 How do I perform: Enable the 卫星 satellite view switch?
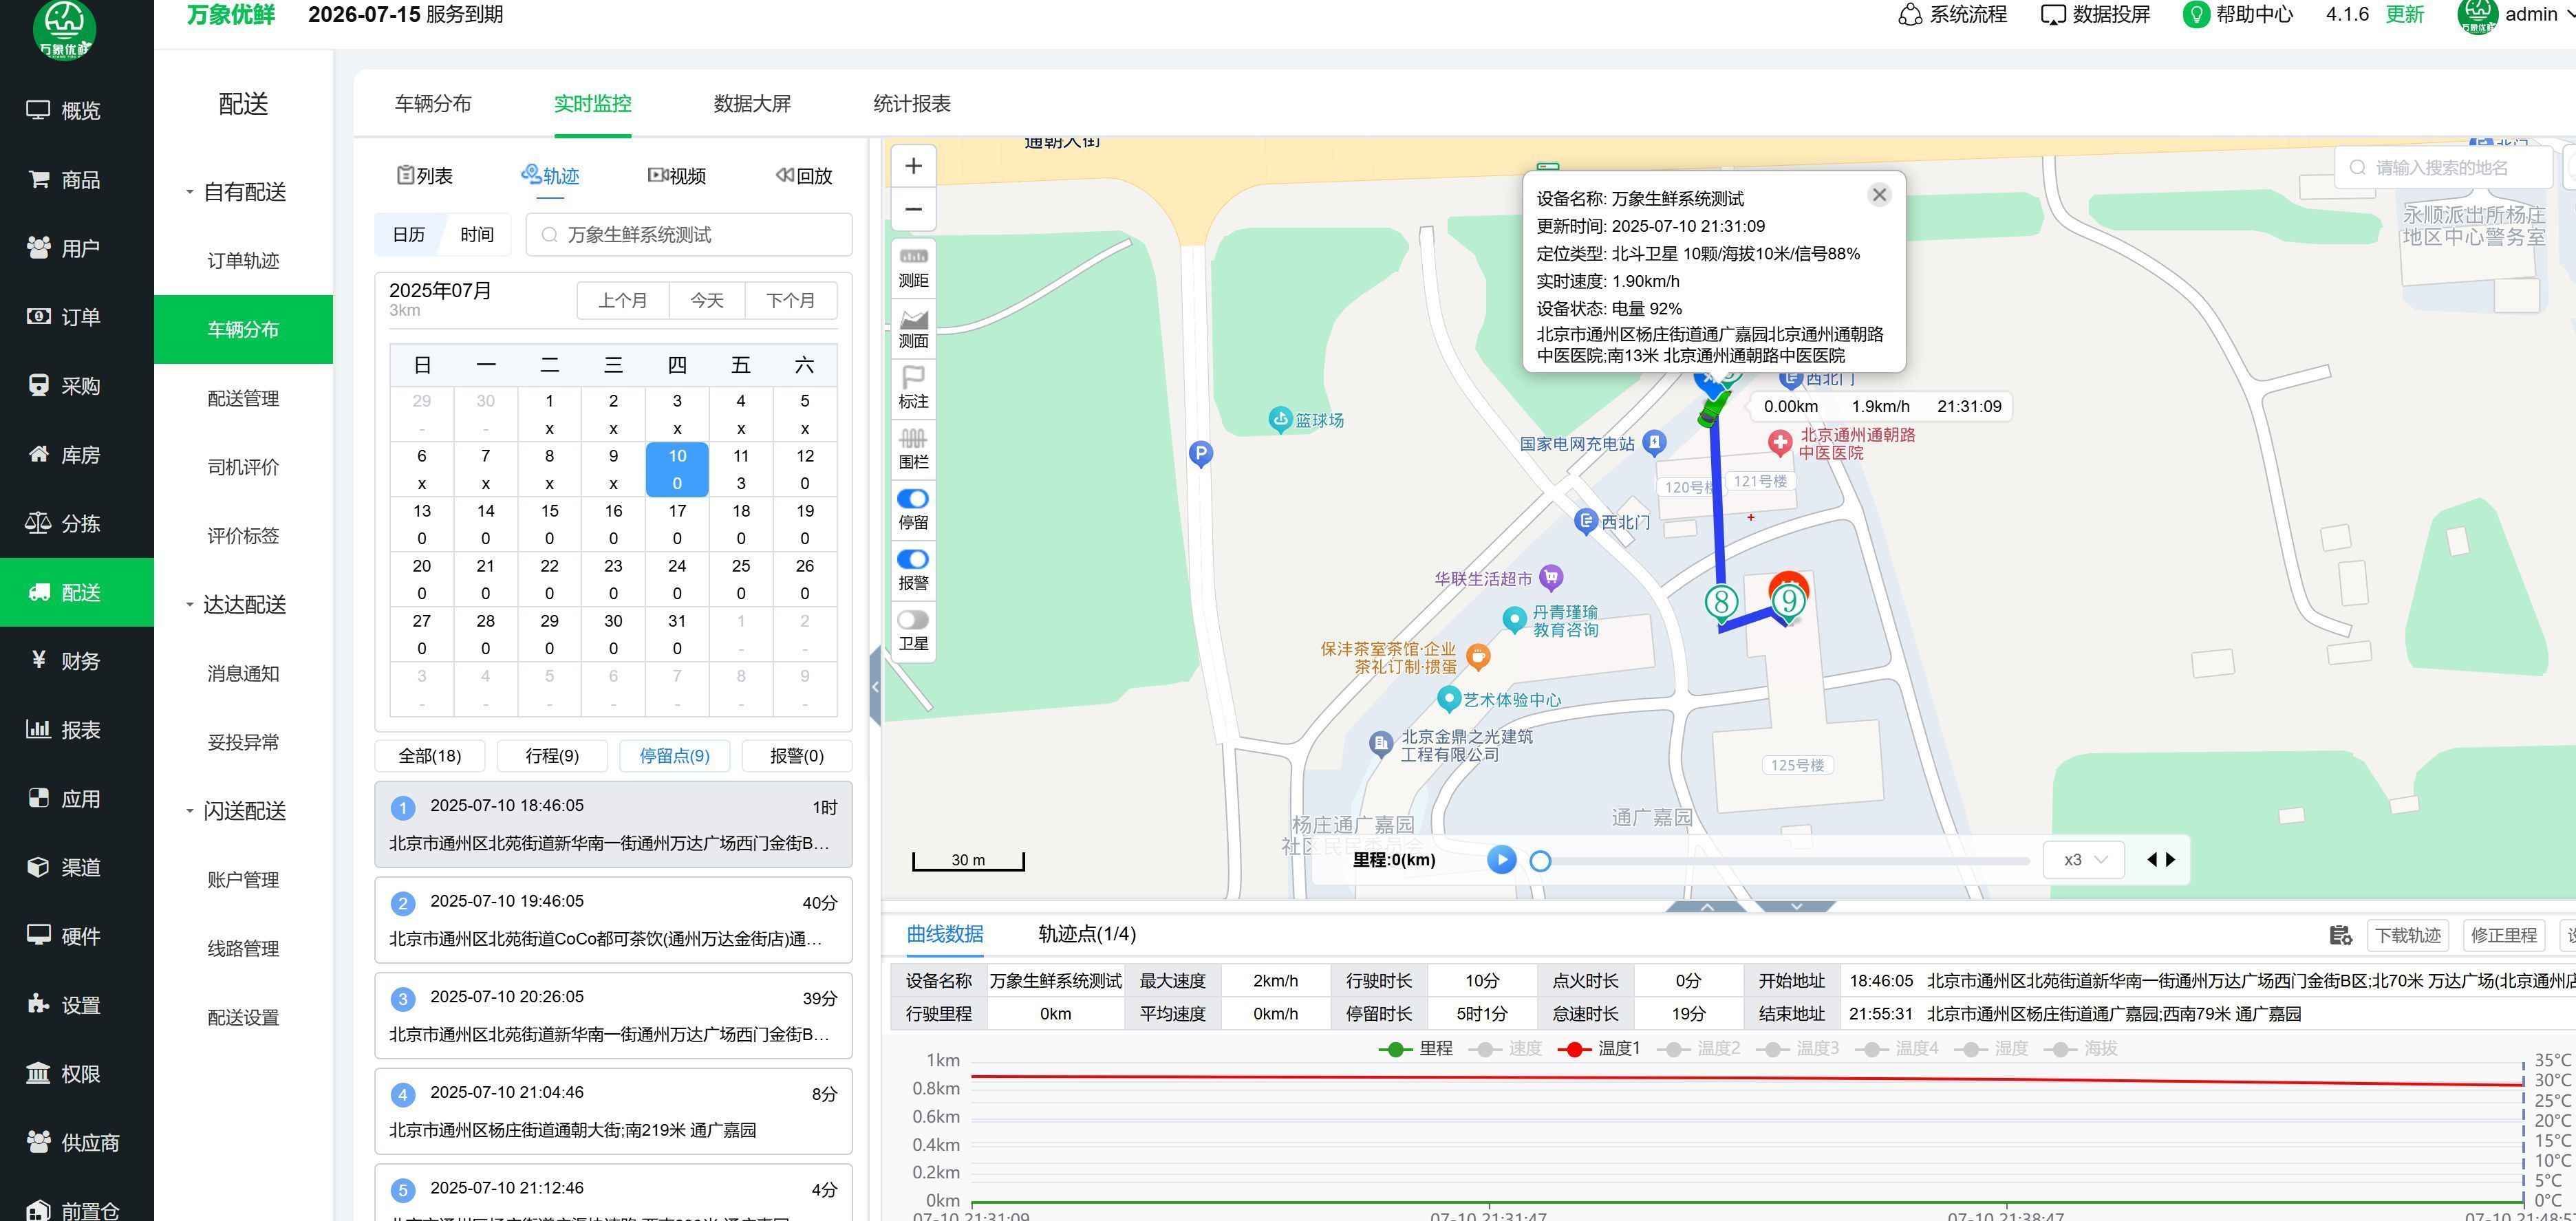913,620
